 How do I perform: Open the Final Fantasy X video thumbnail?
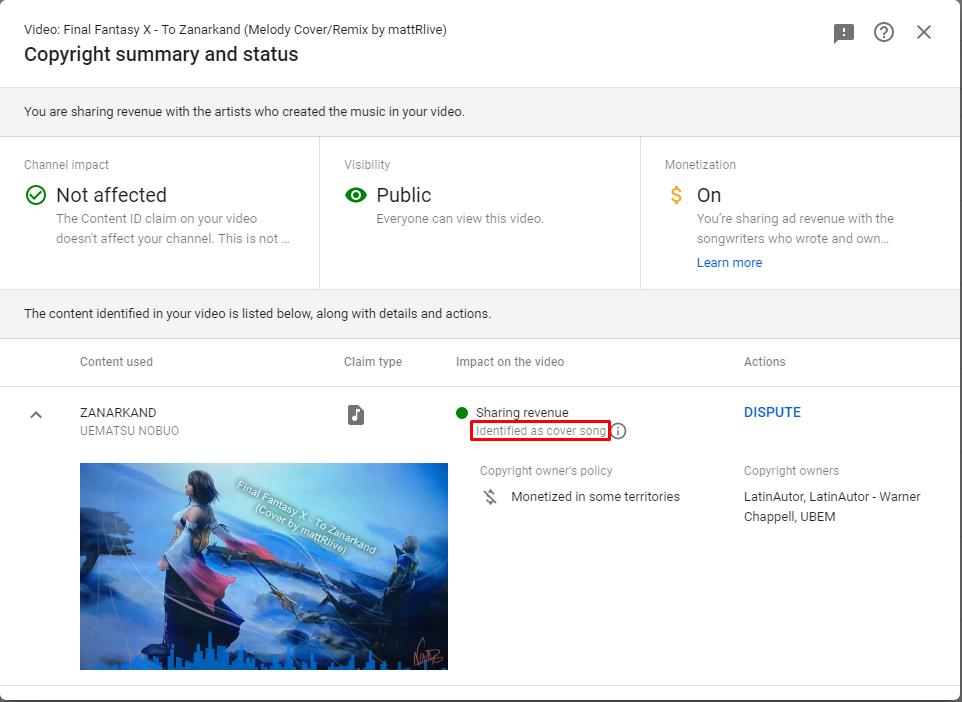[264, 566]
